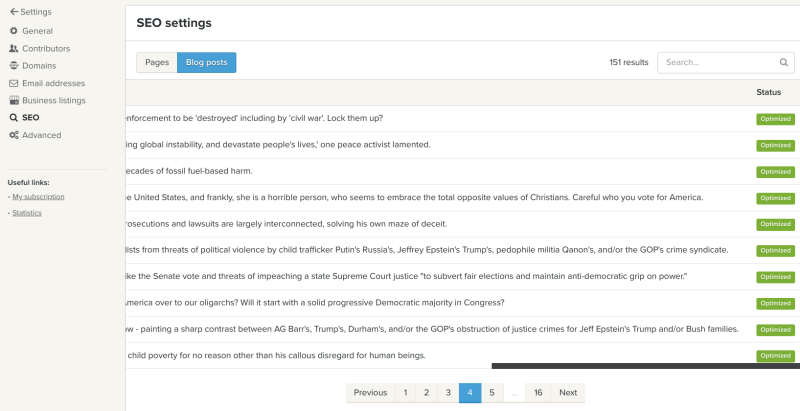
Task: Switch to the Pages tab
Action: 157,62
